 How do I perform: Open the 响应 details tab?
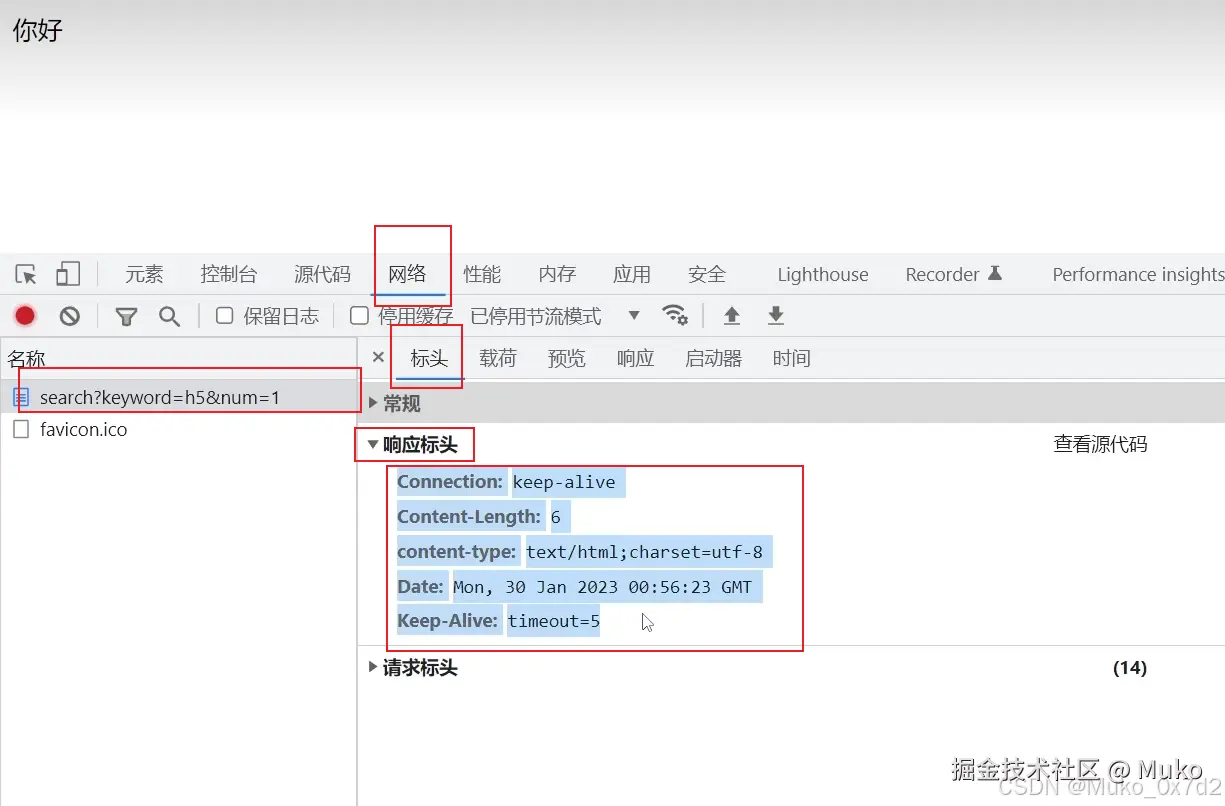(635, 358)
